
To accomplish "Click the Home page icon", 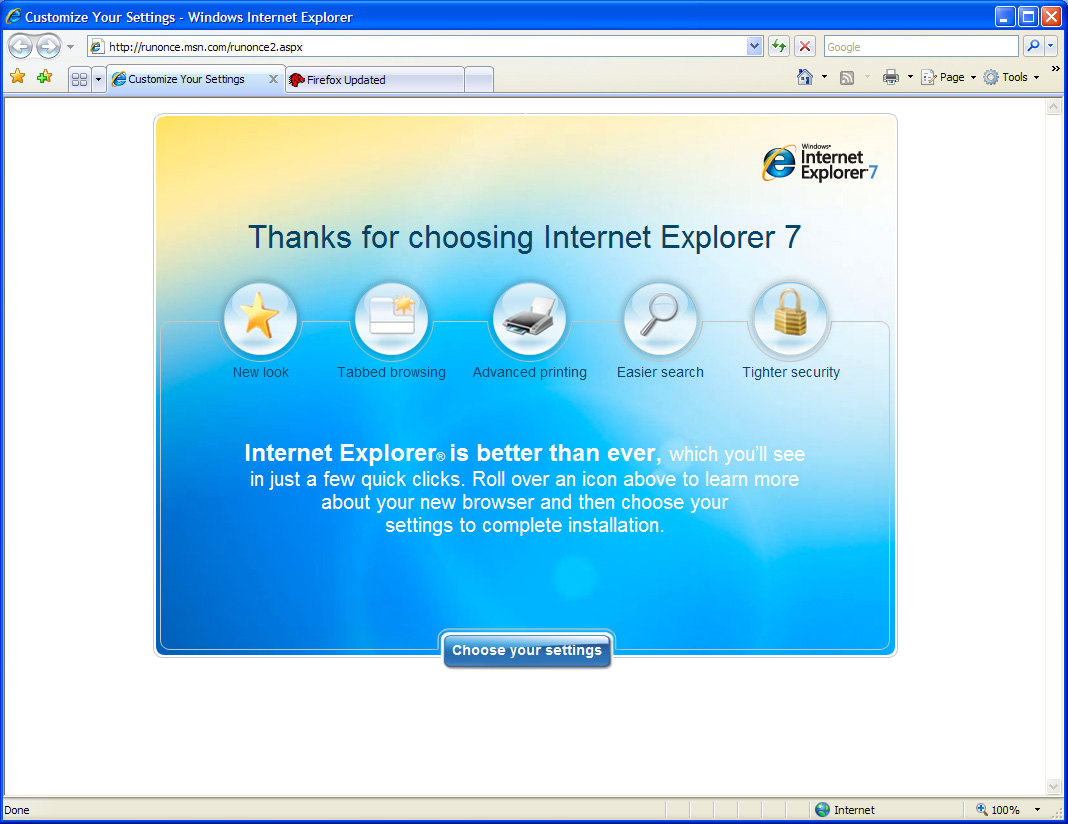I will 805,77.
